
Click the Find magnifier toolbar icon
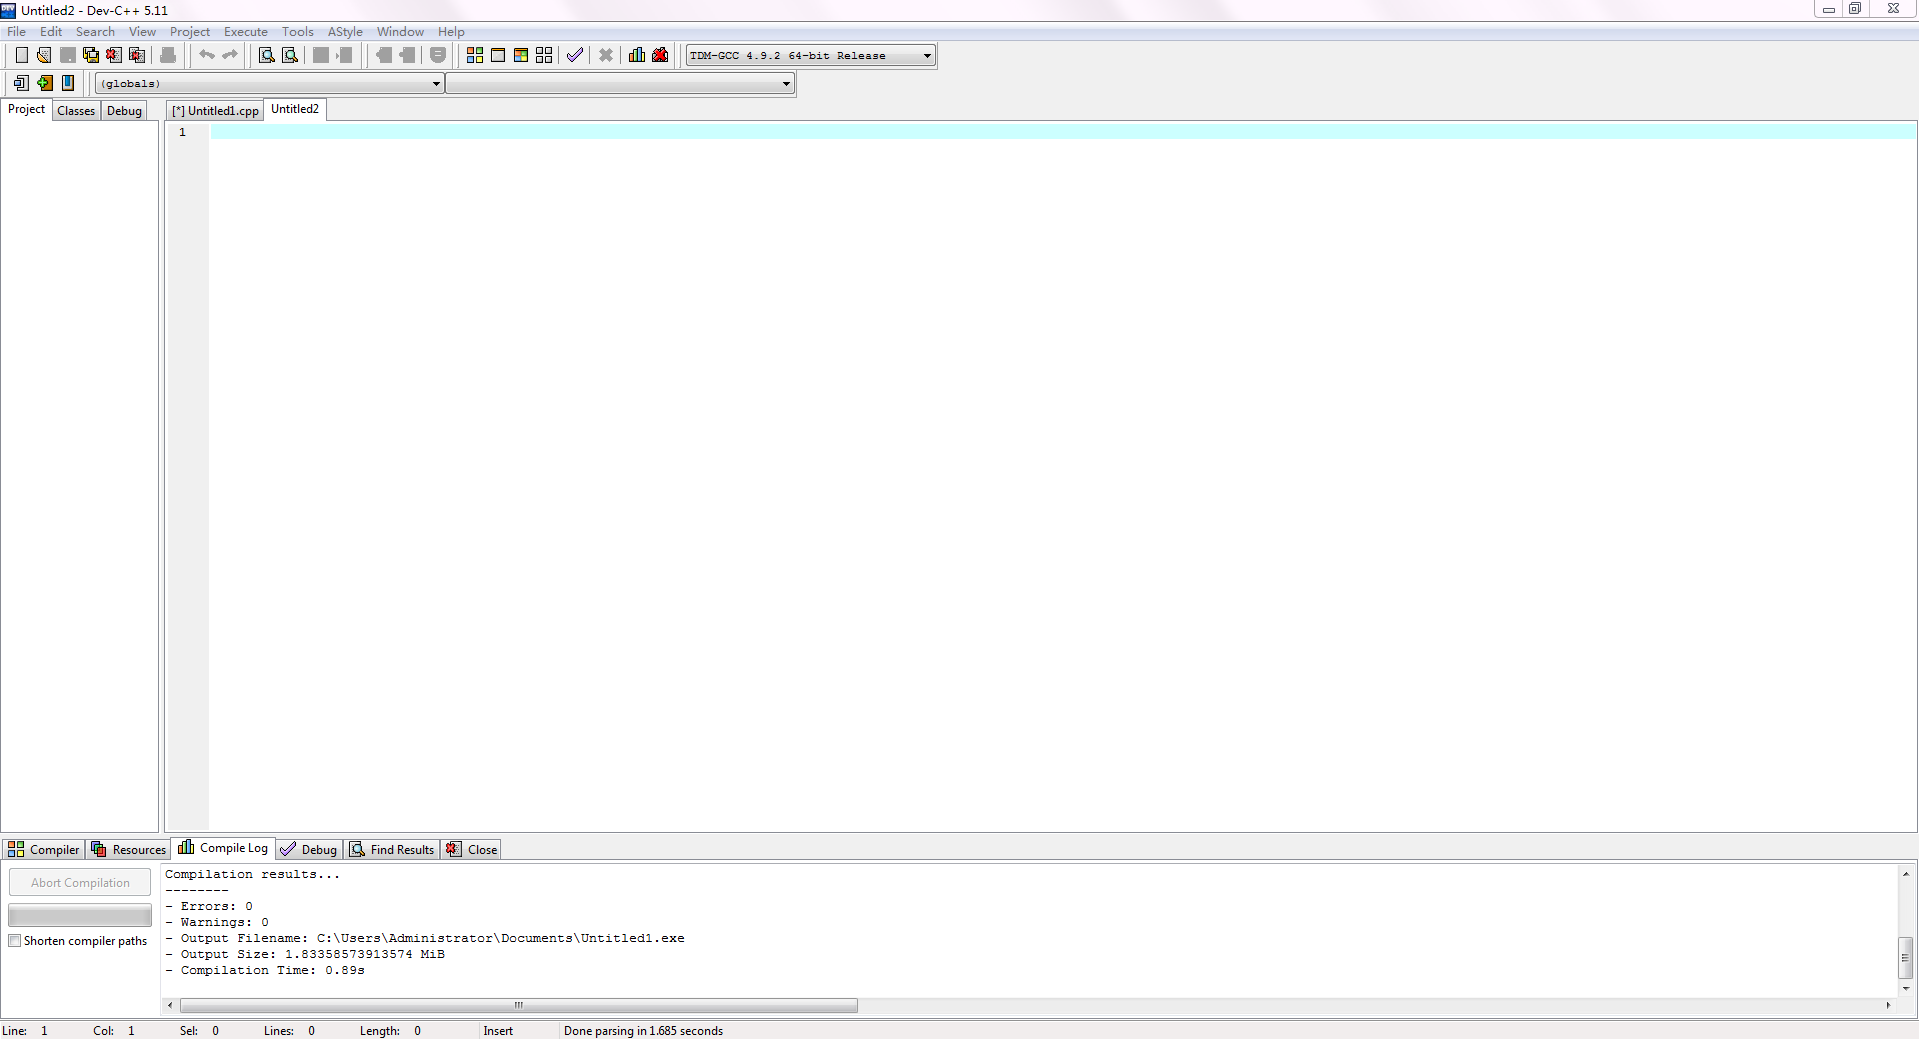tap(266, 55)
